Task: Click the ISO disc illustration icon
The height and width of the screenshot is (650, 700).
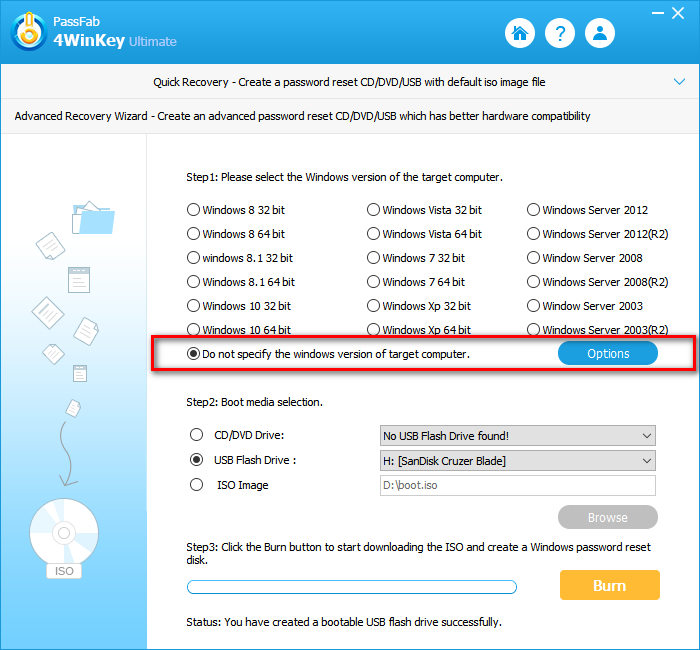Action: coord(64,539)
